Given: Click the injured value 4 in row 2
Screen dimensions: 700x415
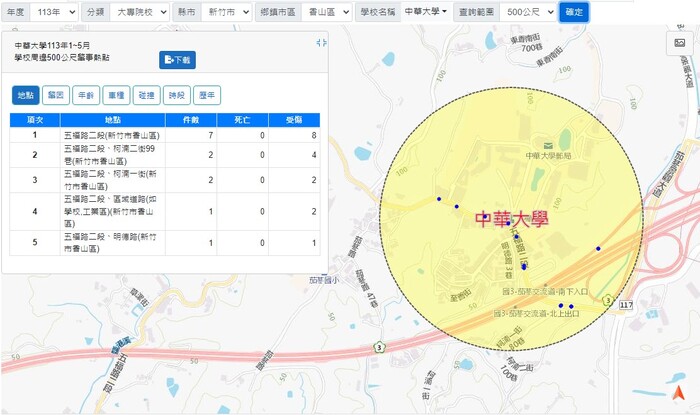Looking at the screenshot, I should (x=314, y=155).
